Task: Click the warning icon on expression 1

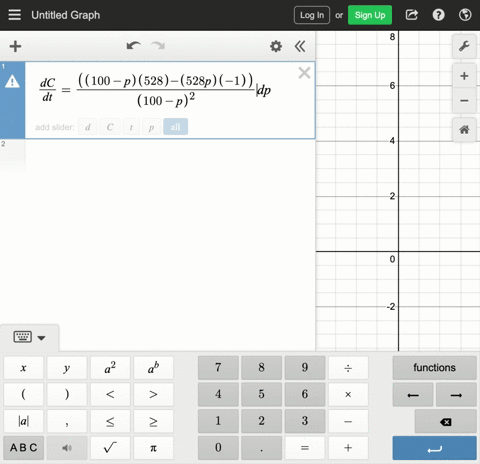Action: tap(12, 81)
